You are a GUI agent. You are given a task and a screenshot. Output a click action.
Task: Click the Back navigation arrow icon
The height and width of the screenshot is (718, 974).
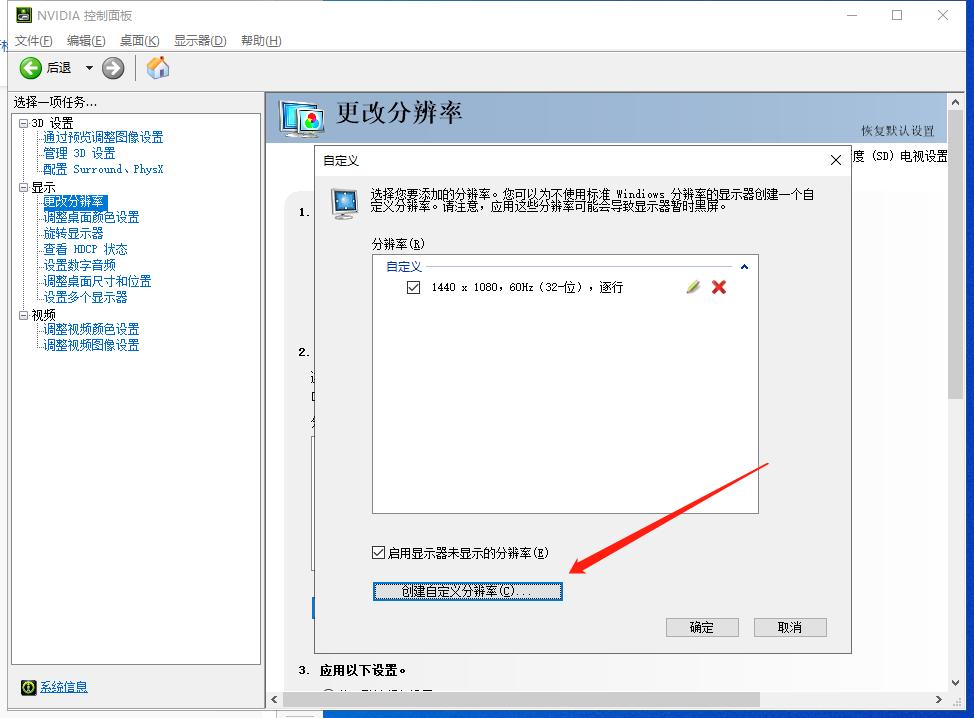coord(30,68)
